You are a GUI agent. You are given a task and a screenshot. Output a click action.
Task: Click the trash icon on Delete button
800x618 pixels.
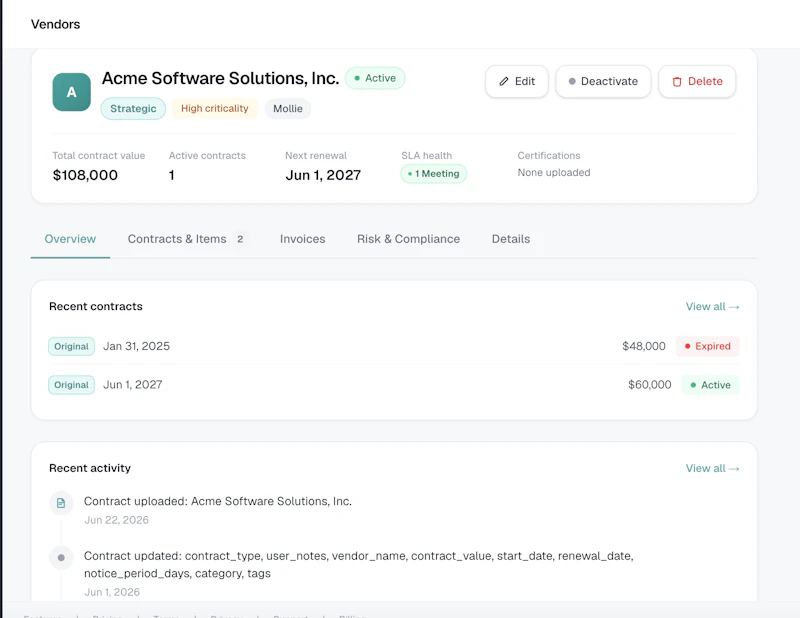677,82
